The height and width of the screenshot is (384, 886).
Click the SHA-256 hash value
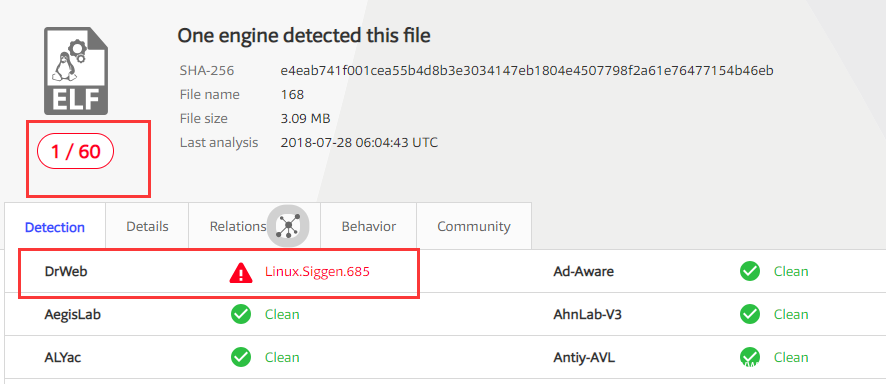(527, 71)
